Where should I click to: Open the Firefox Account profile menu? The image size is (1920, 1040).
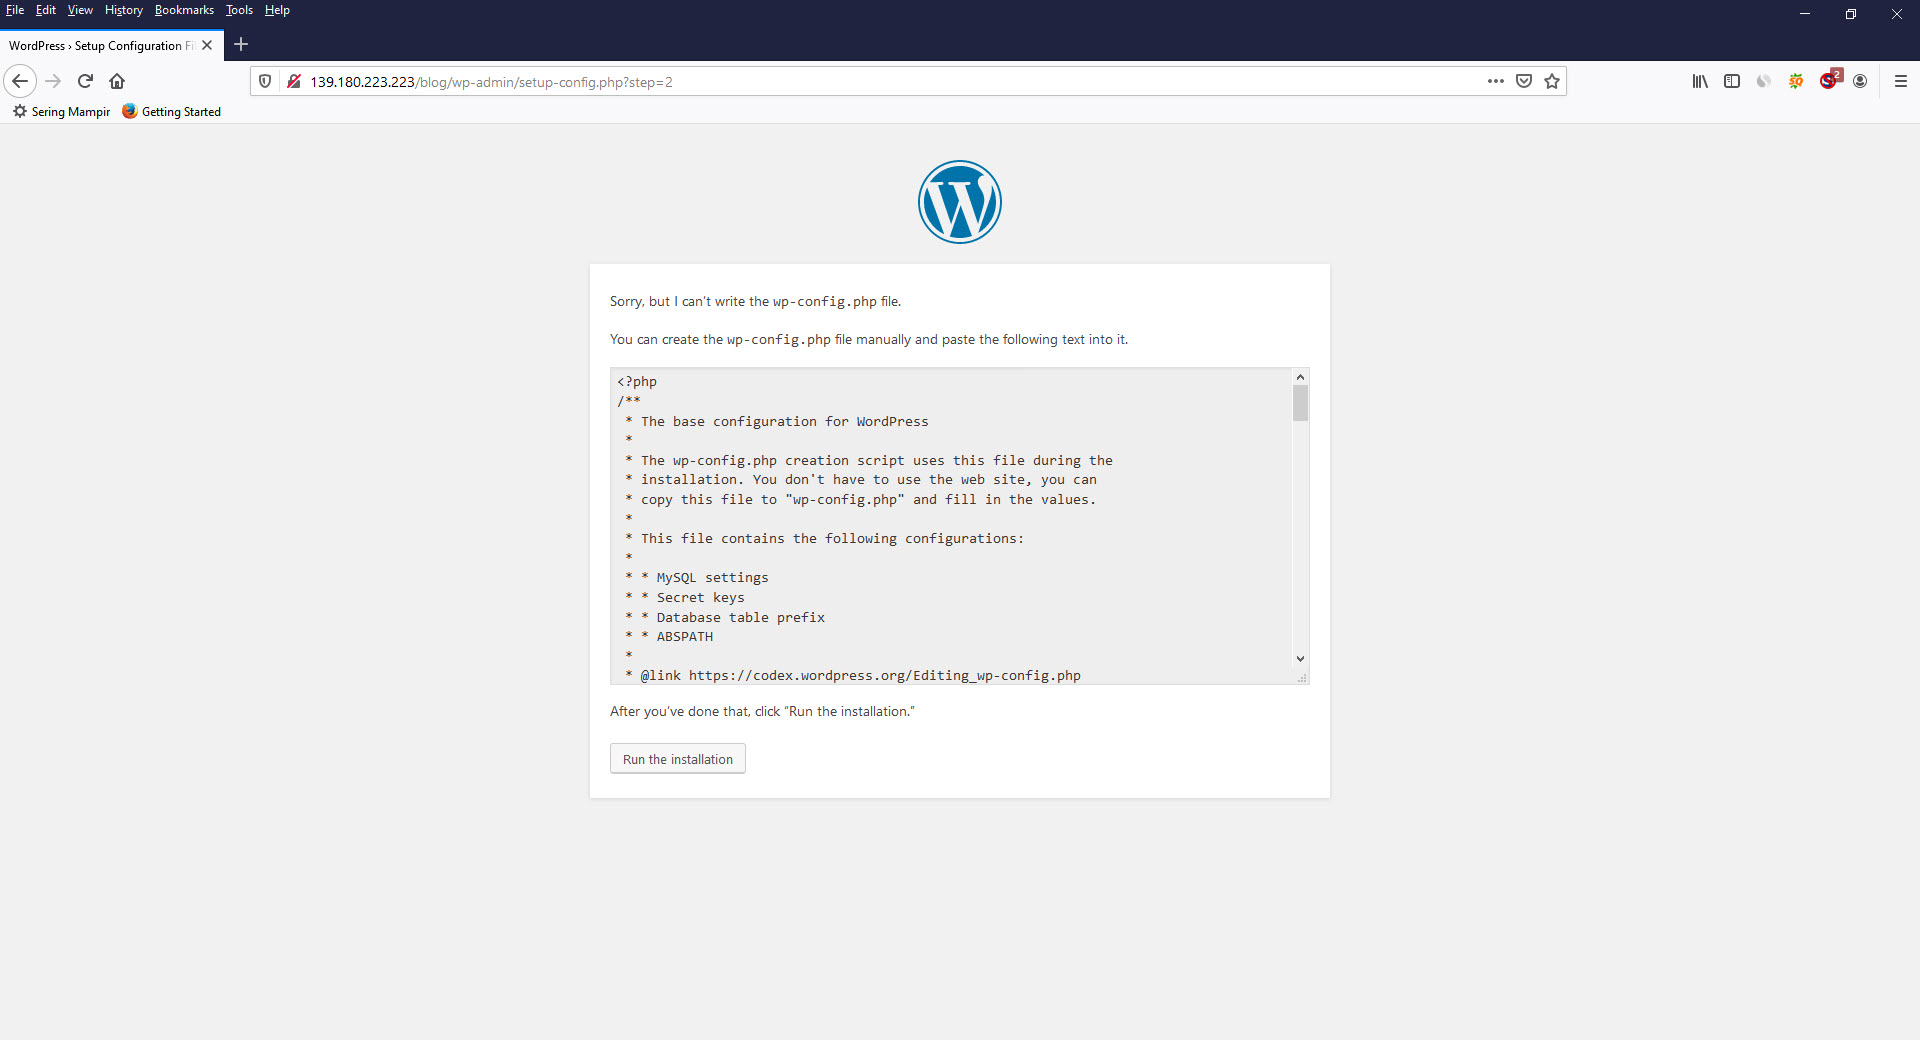pyautogui.click(x=1860, y=81)
